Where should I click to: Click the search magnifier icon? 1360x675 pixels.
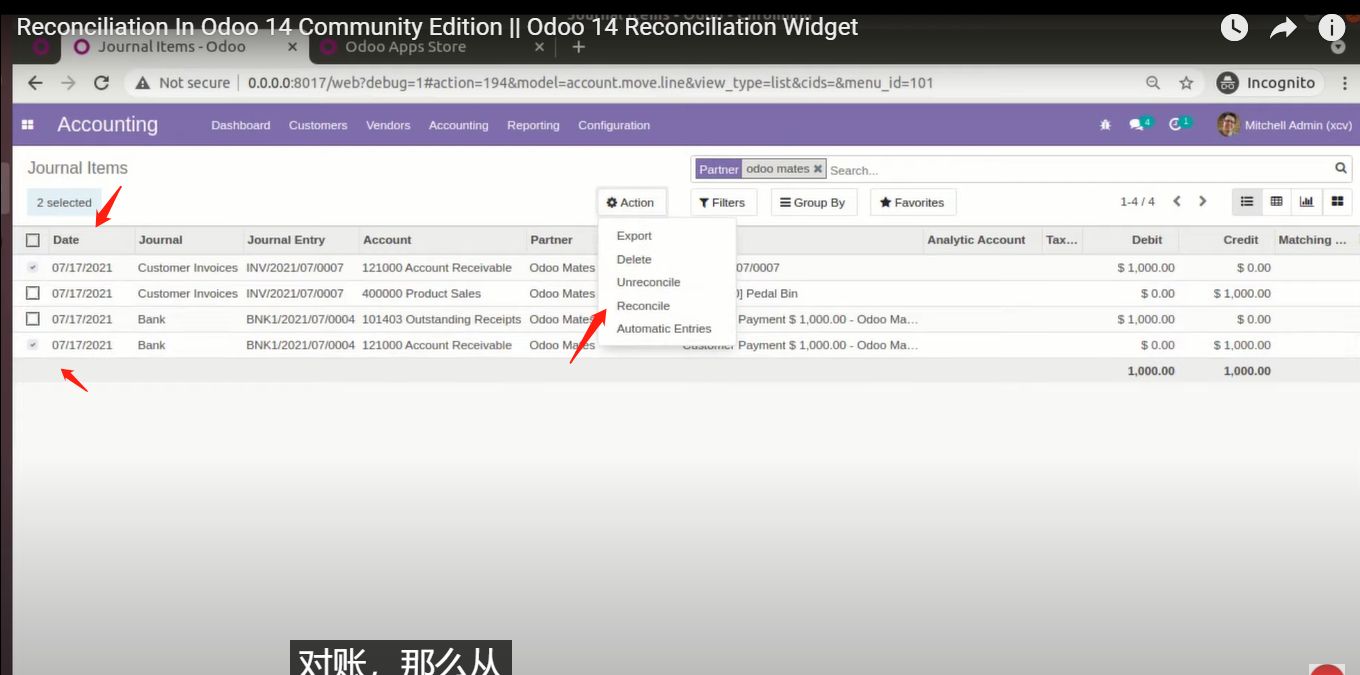1341,169
